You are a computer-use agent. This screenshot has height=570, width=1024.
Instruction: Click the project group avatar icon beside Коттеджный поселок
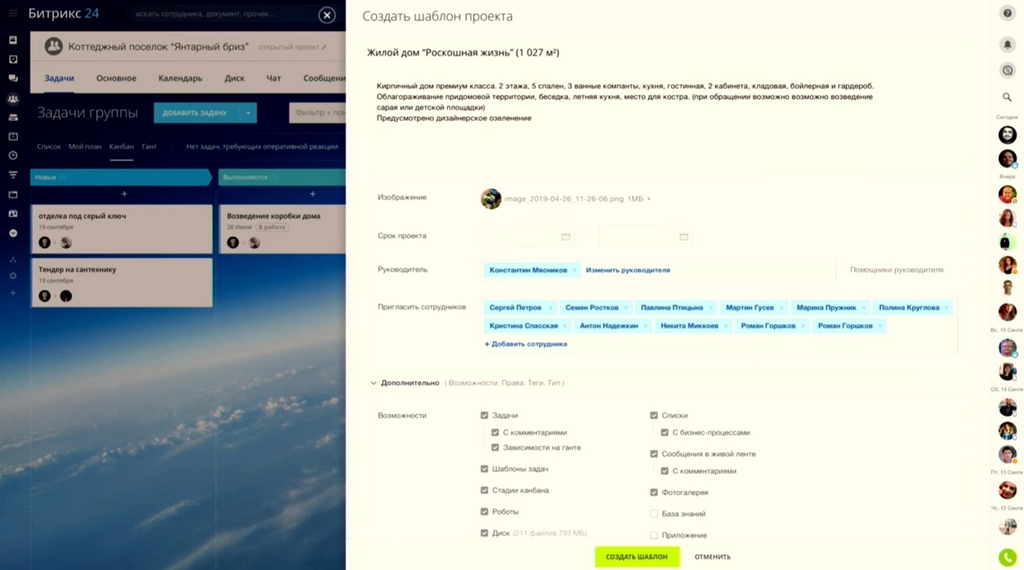click(x=54, y=46)
